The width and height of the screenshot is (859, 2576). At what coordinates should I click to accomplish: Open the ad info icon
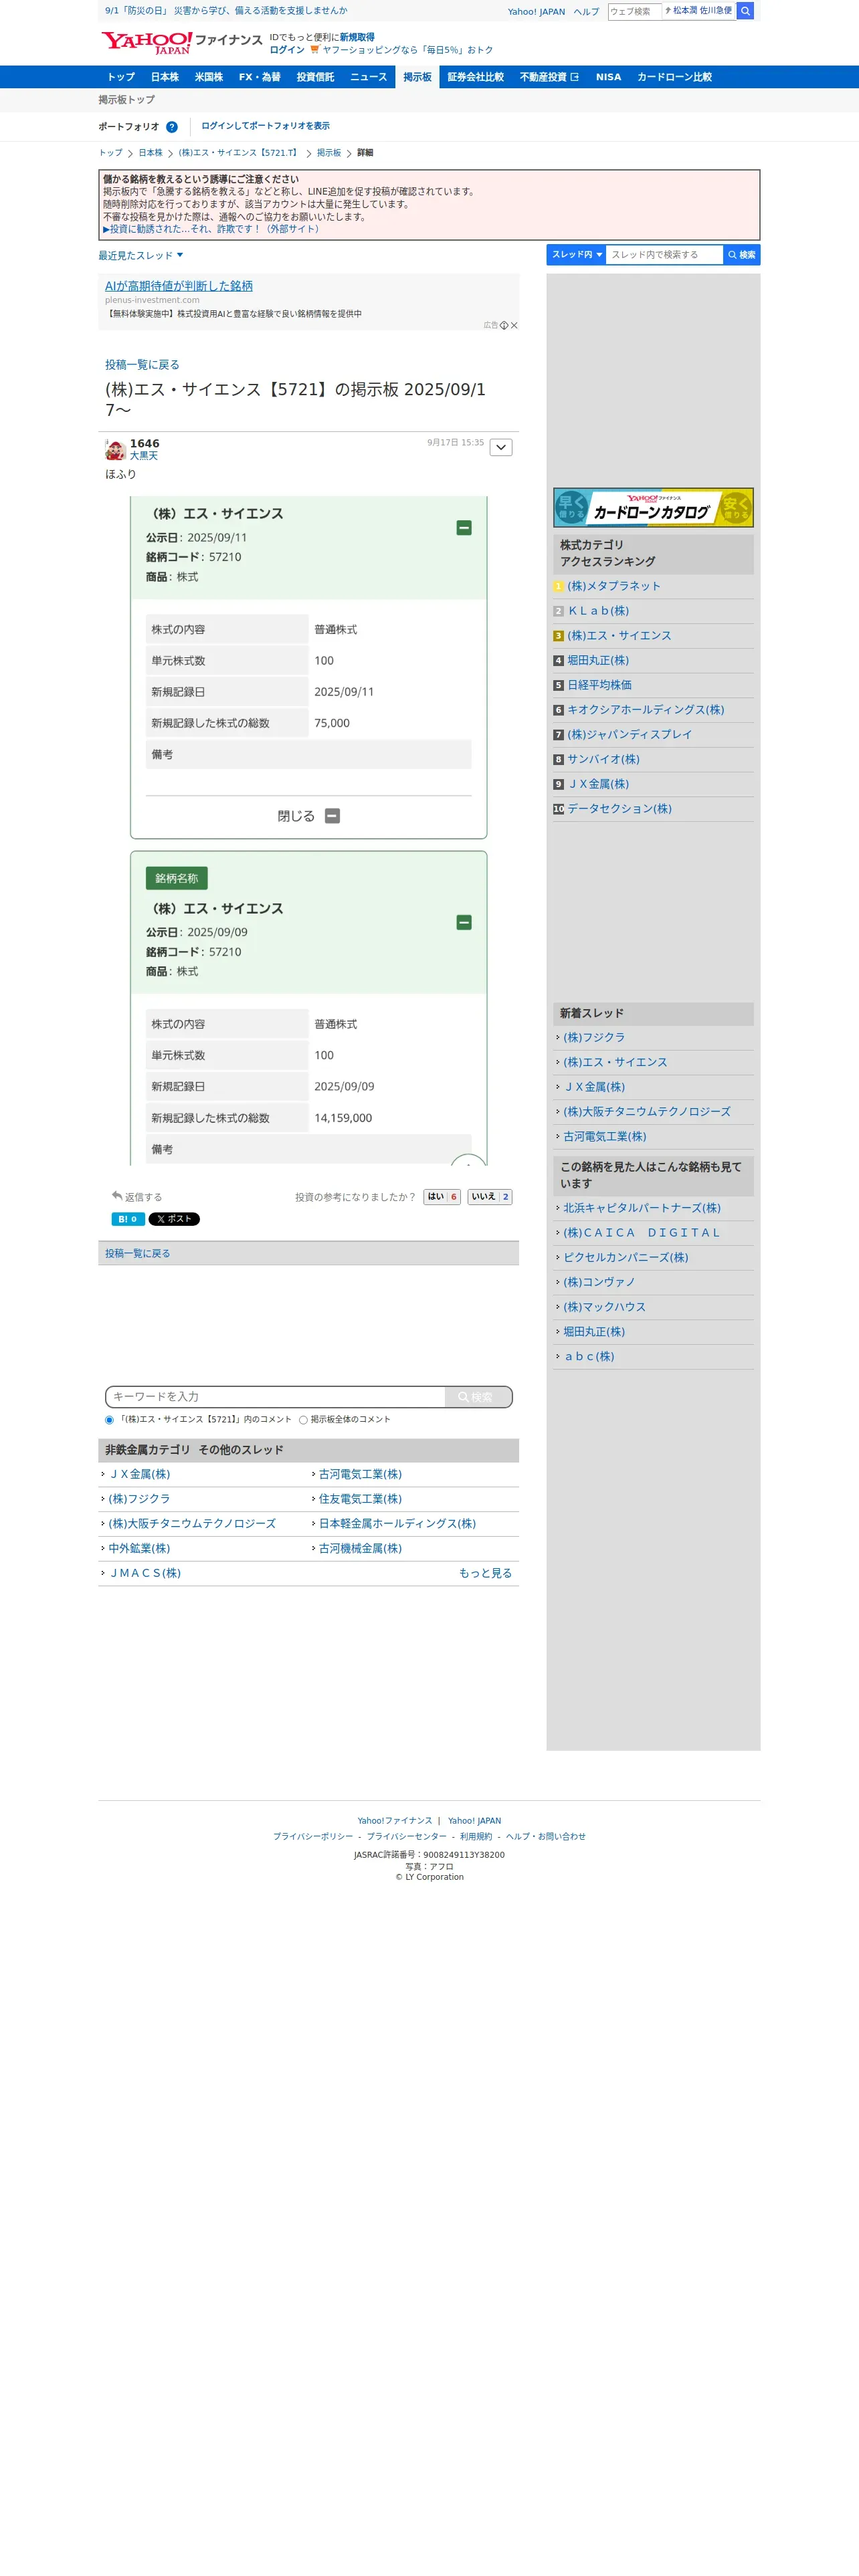(x=504, y=325)
